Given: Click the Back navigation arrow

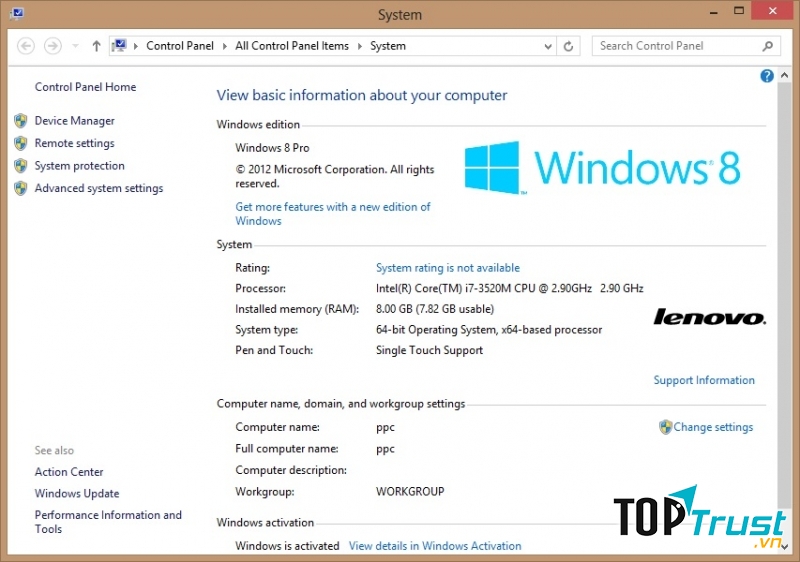Looking at the screenshot, I should click(x=26, y=46).
